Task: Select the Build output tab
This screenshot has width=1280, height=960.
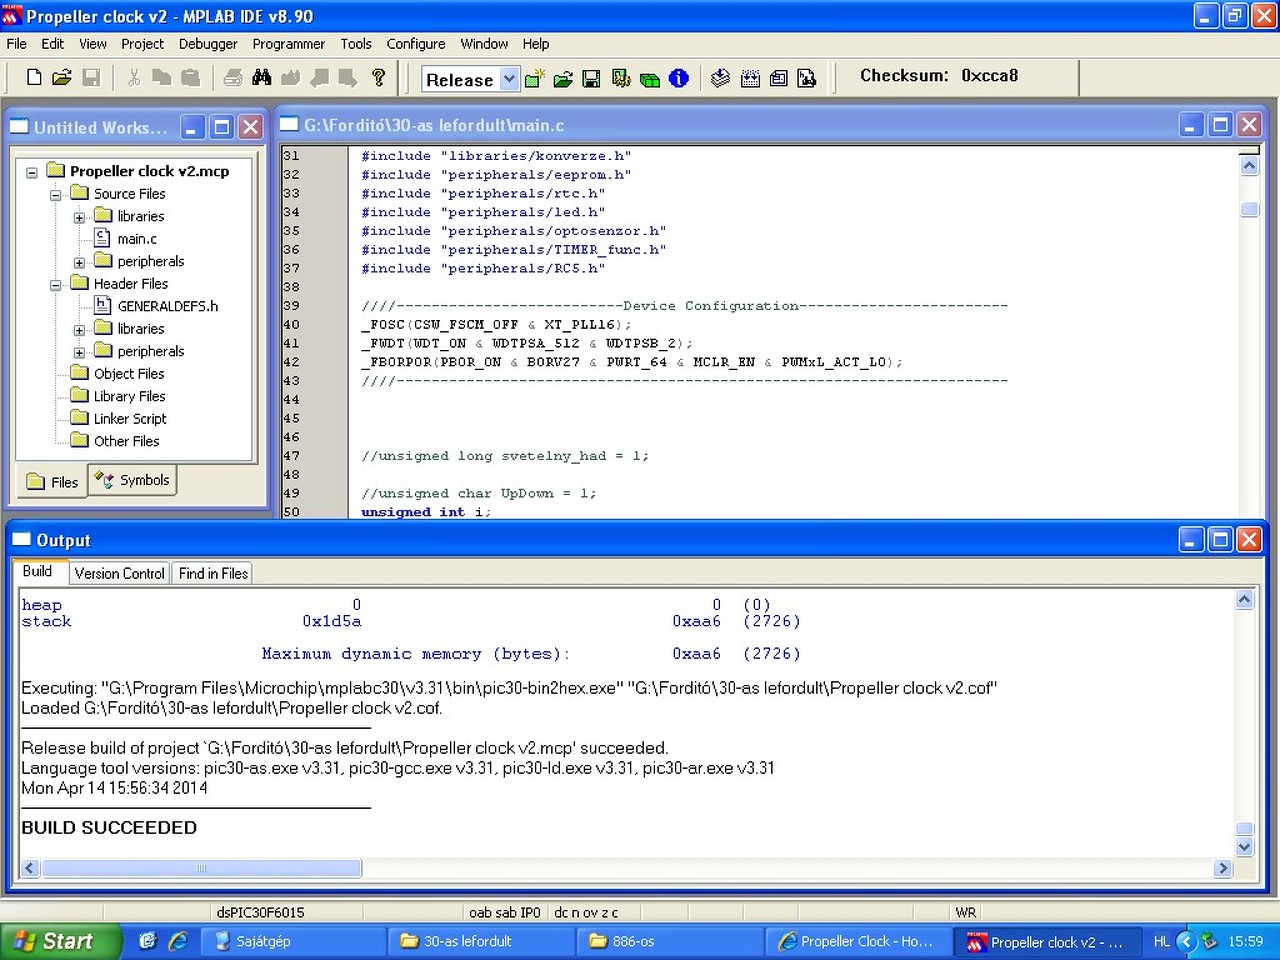Action: (x=38, y=572)
